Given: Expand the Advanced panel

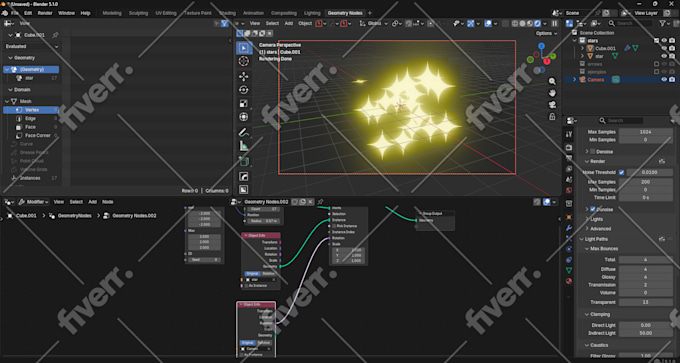Looking at the screenshot, I should [x=587, y=229].
